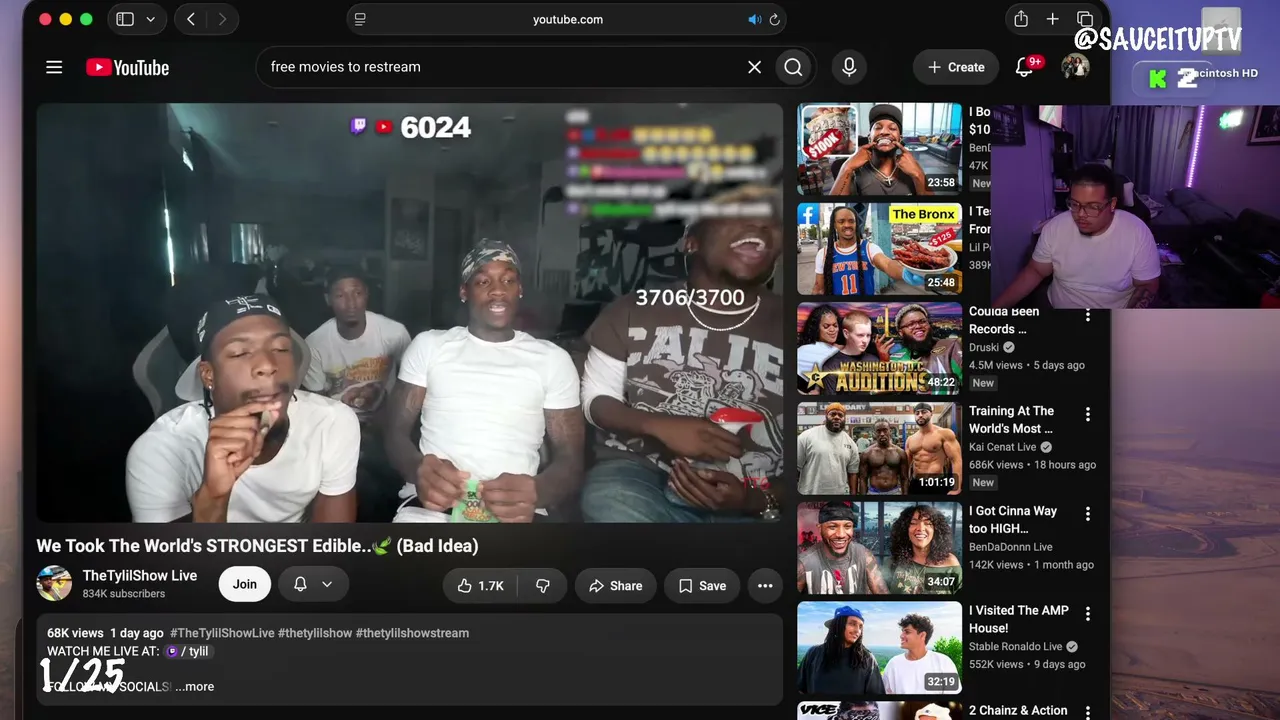1280x720 pixels.
Task: Open 'Coulda Been Records' video title
Action: [1004, 320]
